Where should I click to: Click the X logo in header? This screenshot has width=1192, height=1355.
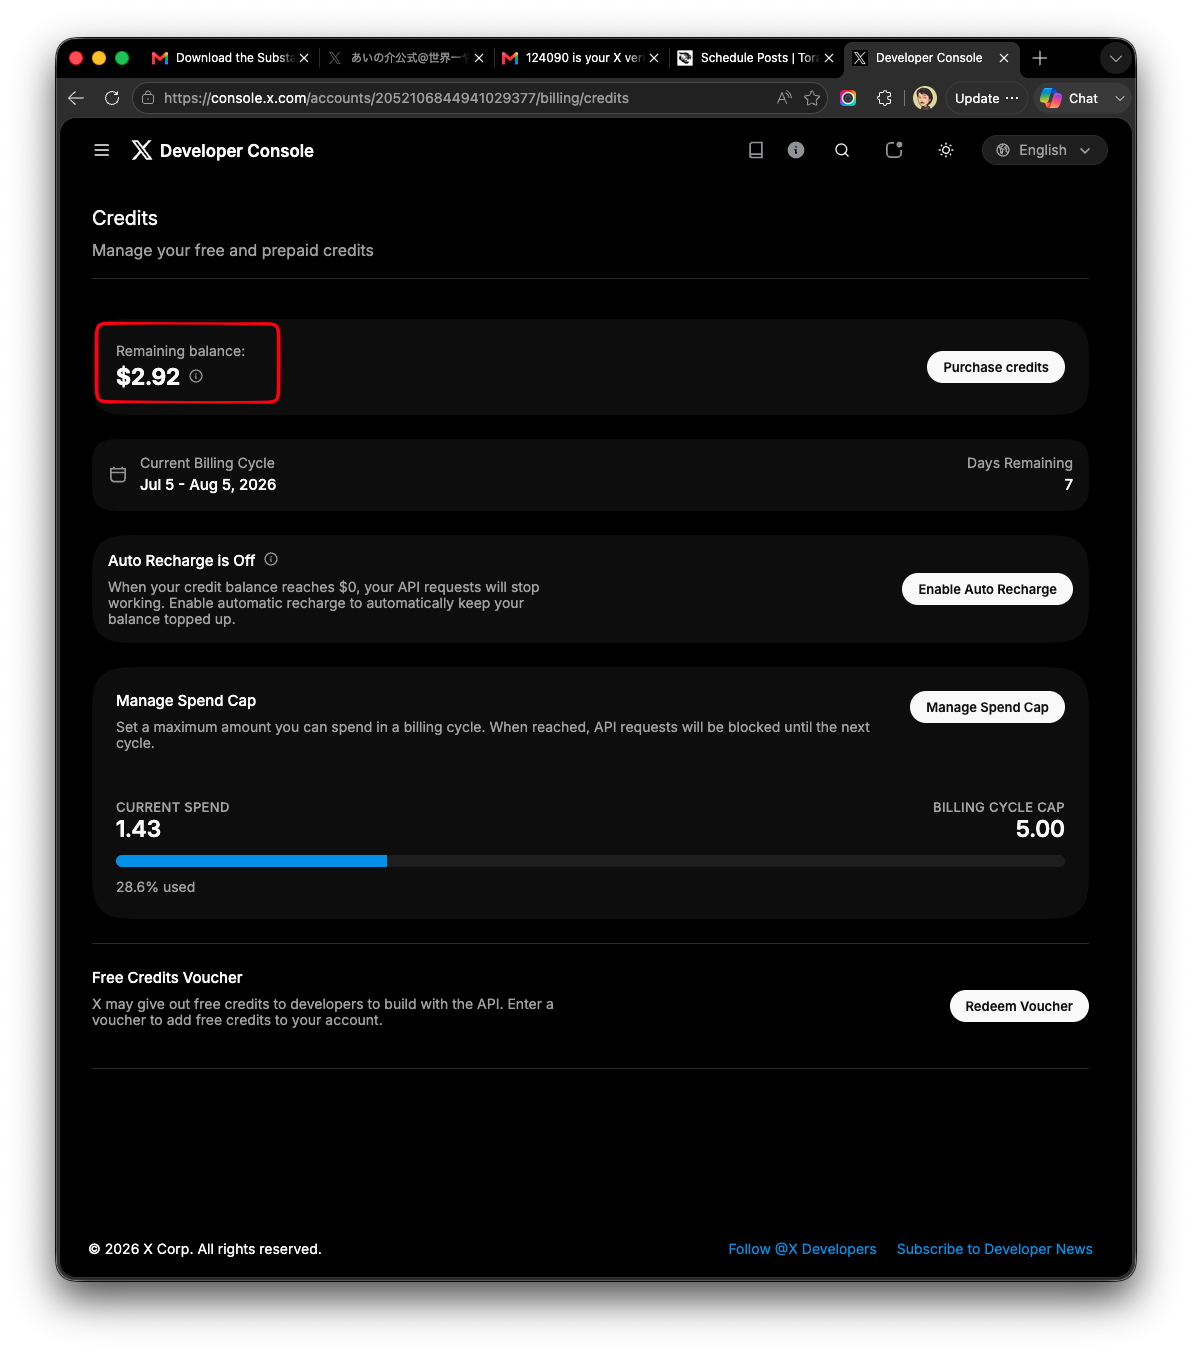click(142, 150)
